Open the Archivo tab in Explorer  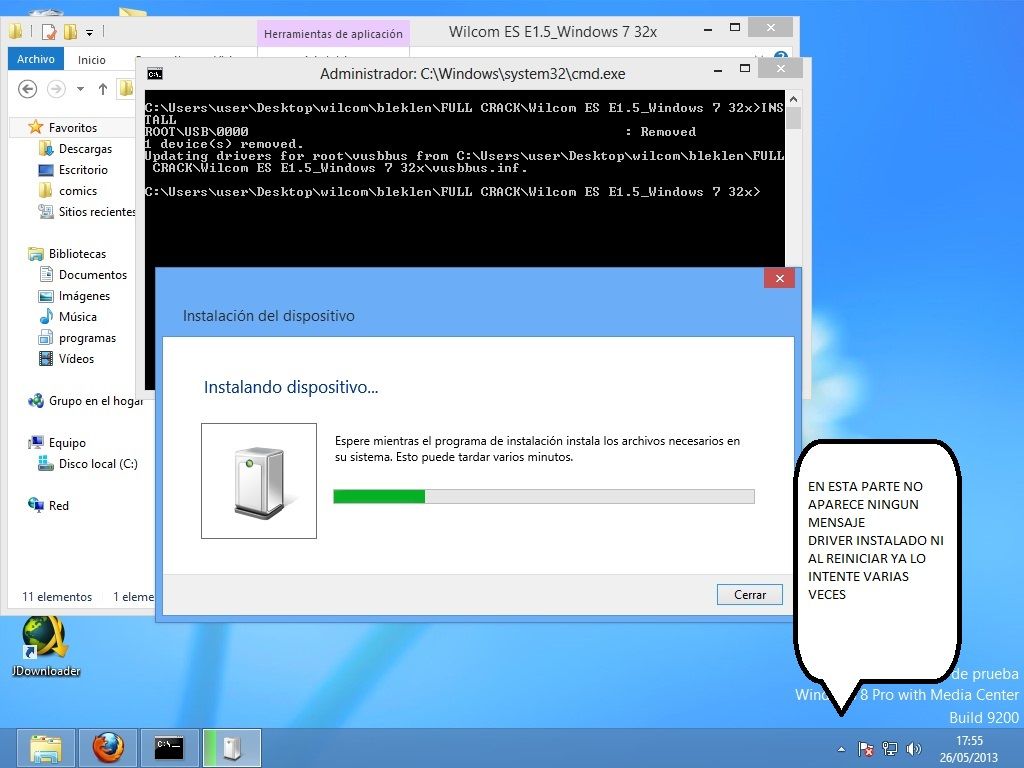[x=36, y=59]
